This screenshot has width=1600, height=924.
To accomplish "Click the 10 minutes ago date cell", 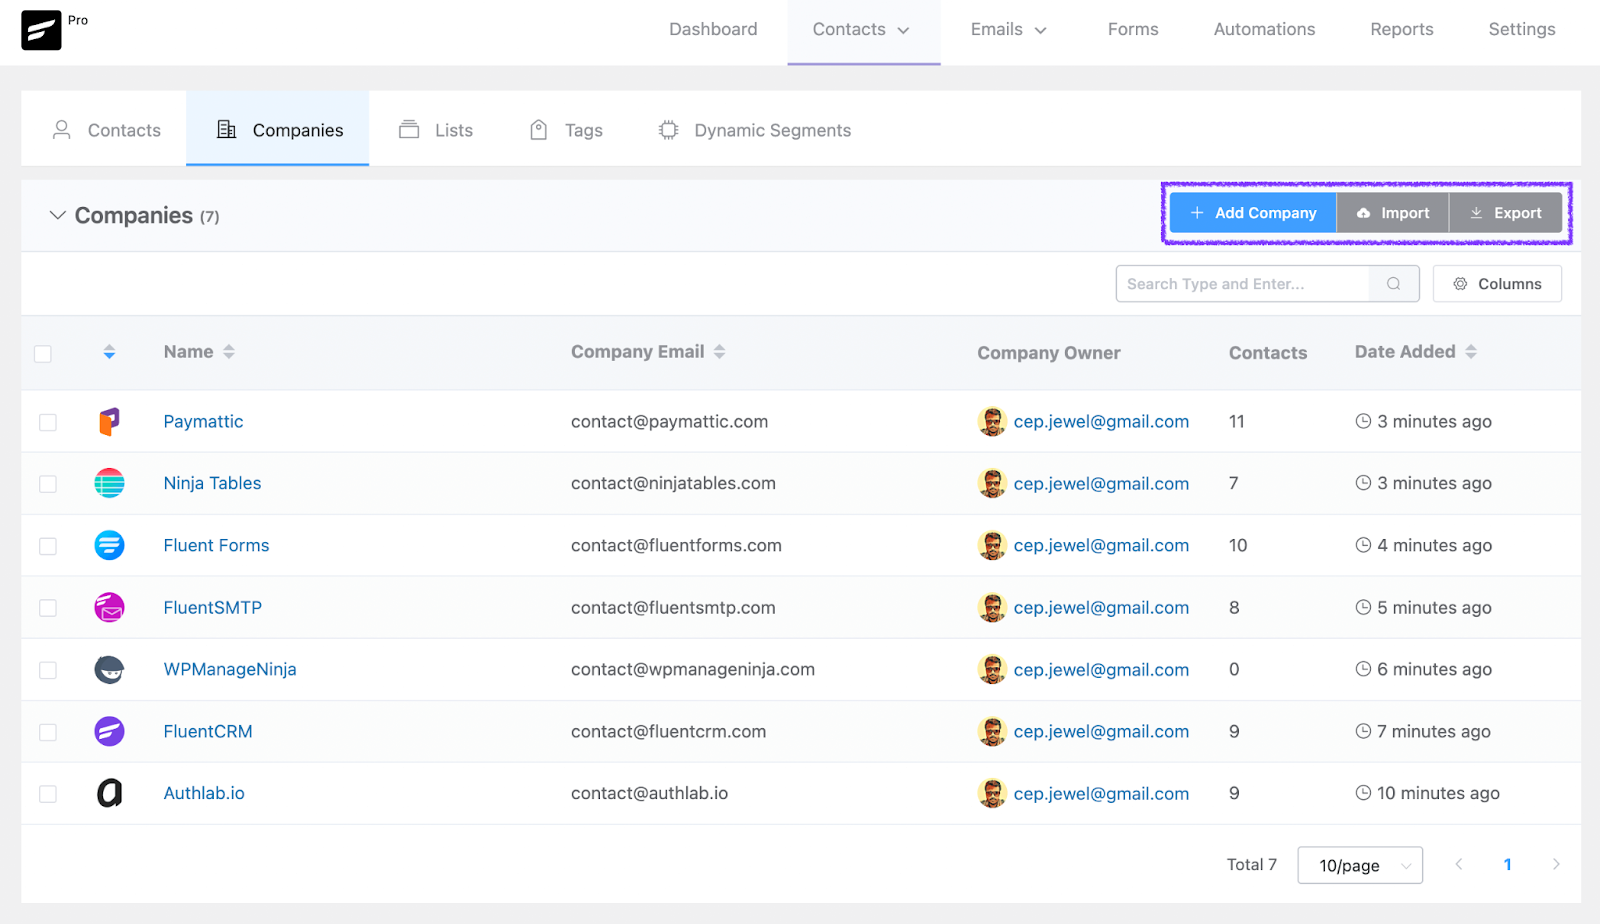I will tap(1427, 794).
